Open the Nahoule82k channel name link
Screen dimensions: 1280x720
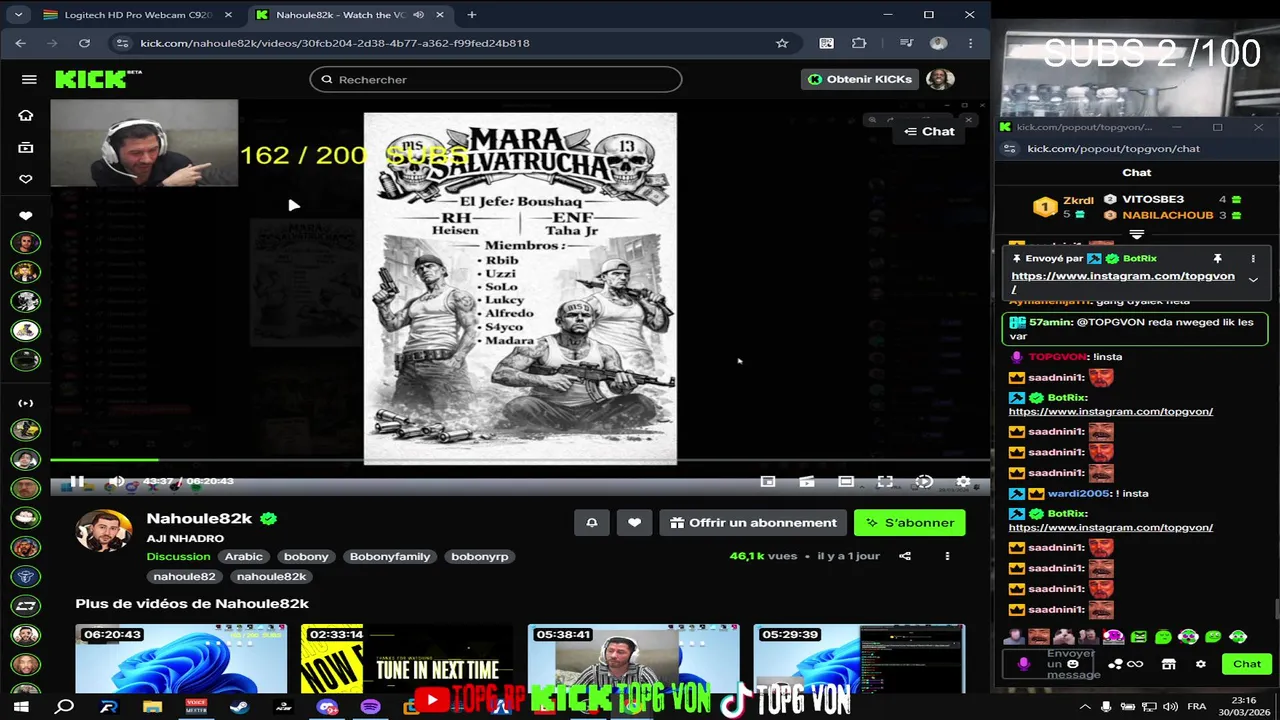pyautogui.click(x=199, y=518)
